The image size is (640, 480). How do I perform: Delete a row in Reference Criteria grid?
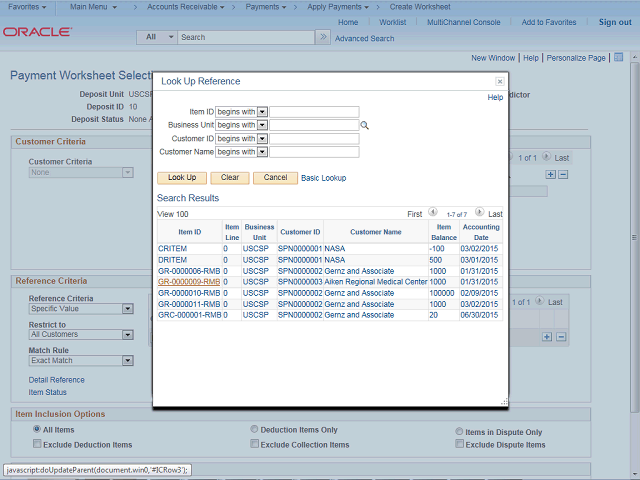(x=561, y=337)
